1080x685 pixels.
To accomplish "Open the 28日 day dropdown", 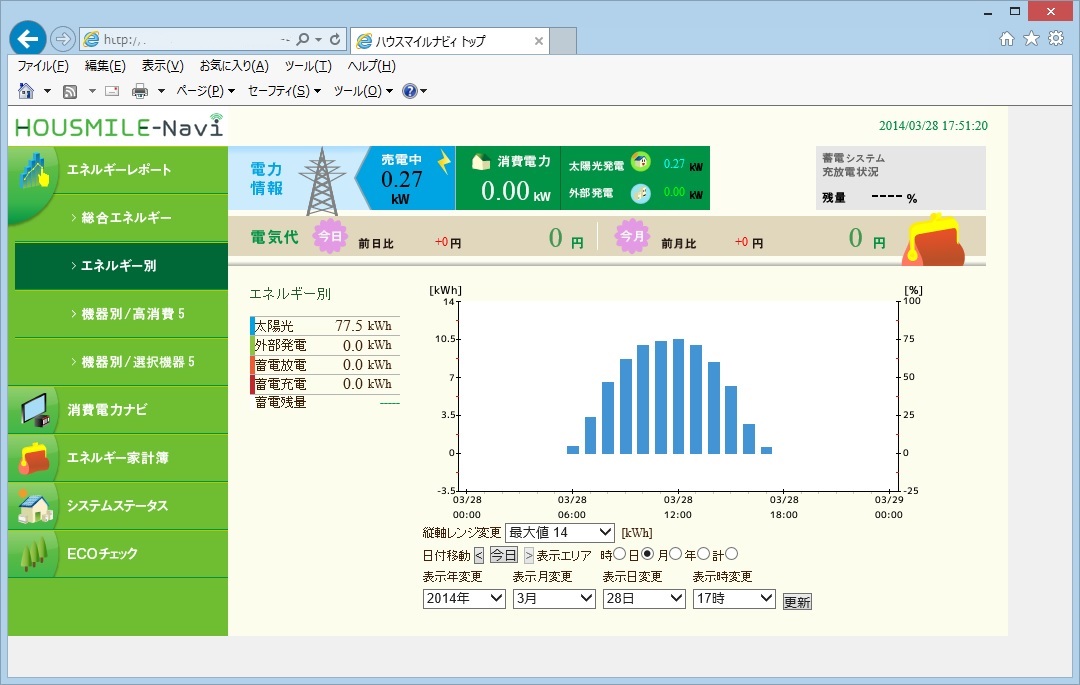I will 644,599.
